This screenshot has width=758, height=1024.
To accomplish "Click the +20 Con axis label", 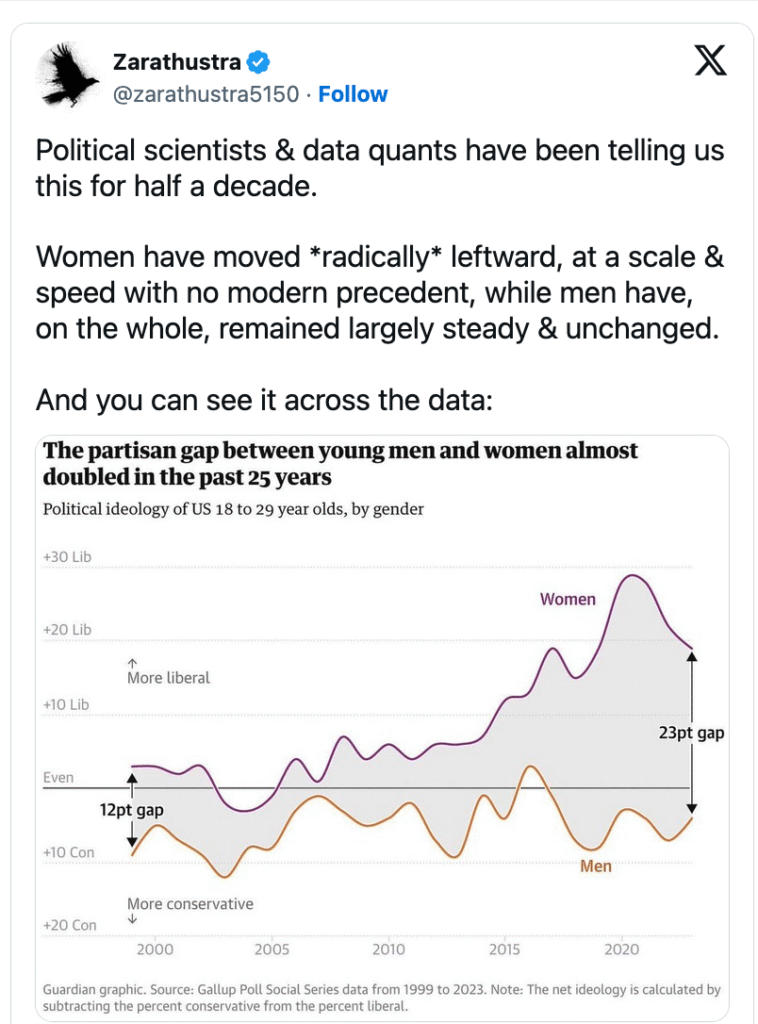I will [70, 925].
